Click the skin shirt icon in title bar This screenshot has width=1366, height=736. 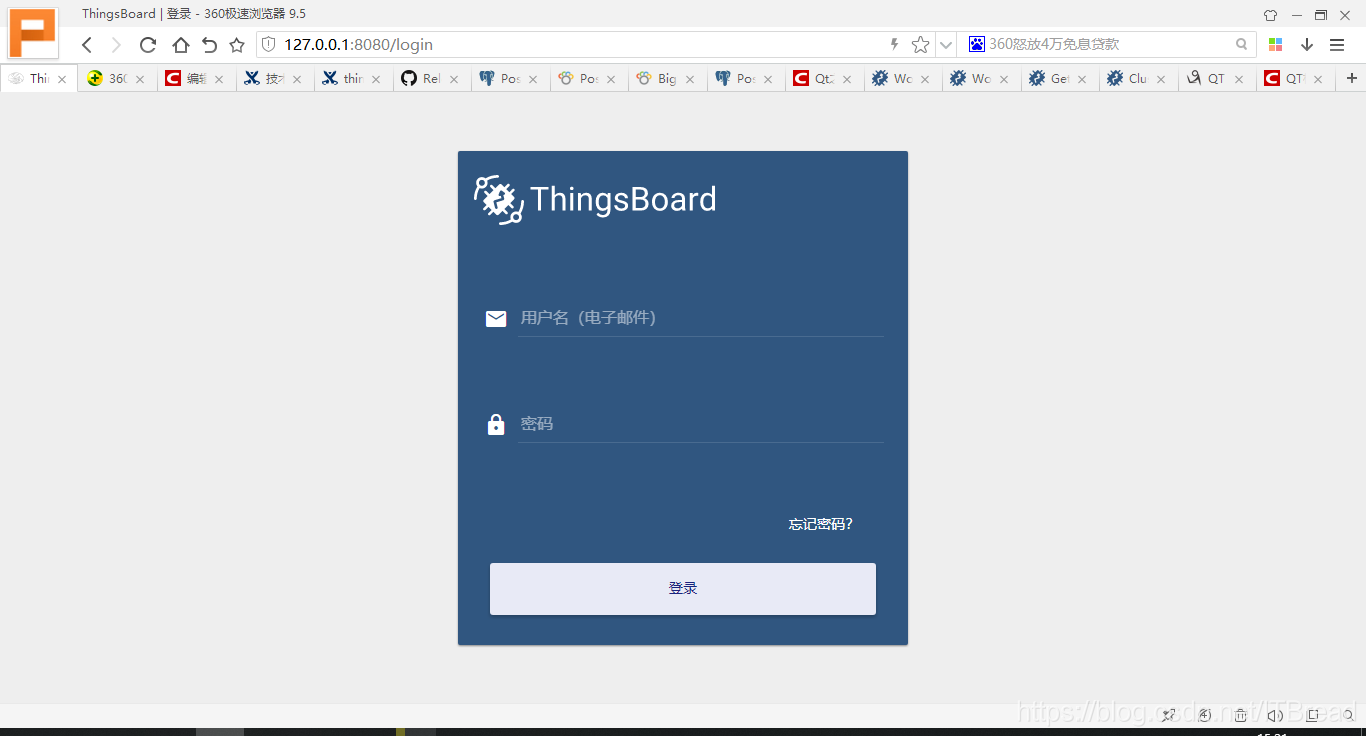1270,15
